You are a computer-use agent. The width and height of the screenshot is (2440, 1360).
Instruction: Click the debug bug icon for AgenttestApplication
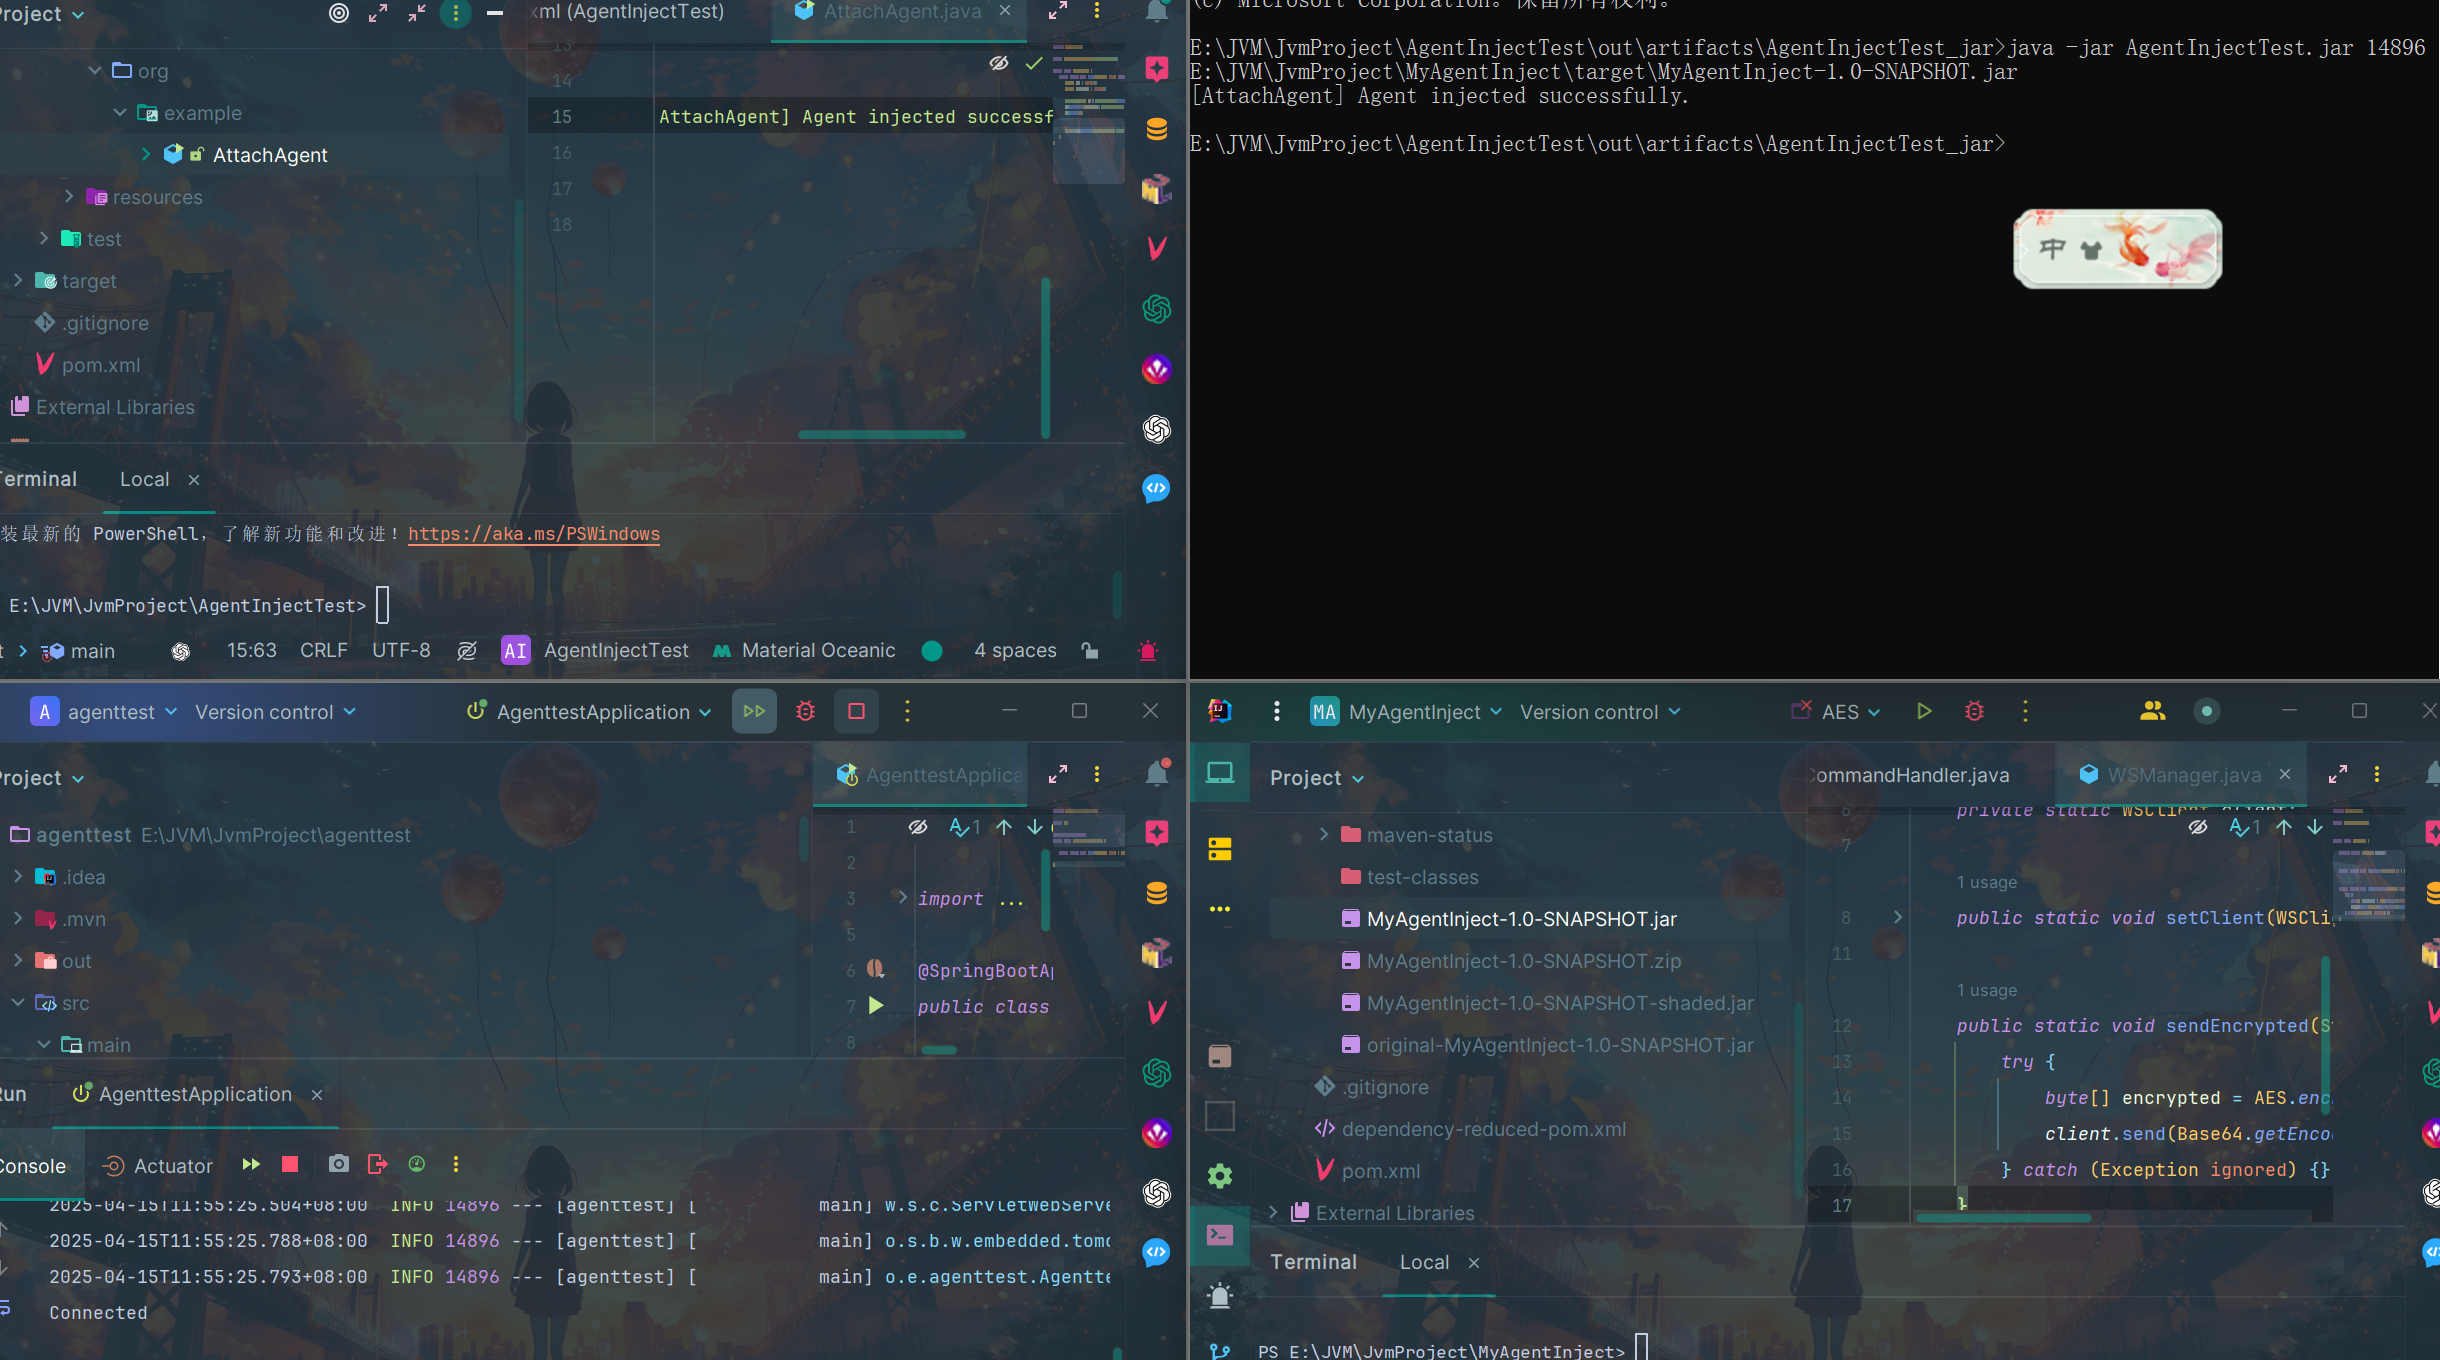pos(805,711)
